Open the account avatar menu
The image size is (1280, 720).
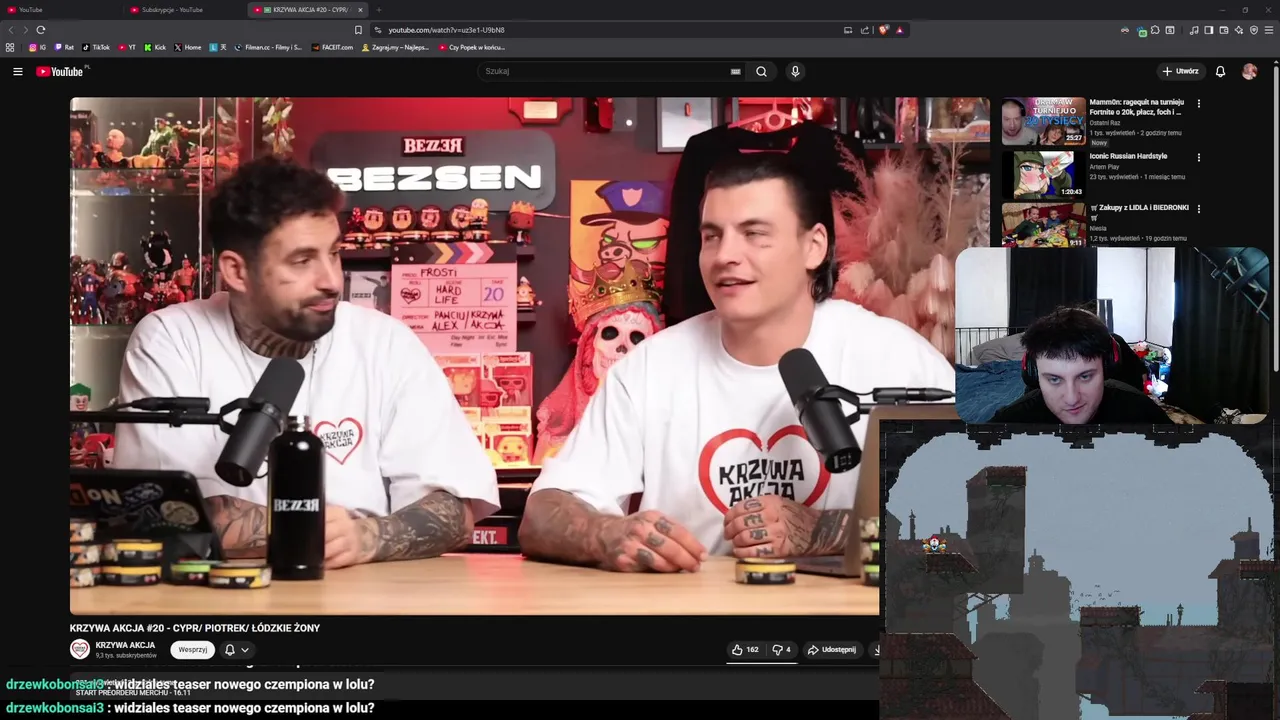[x=1249, y=71]
